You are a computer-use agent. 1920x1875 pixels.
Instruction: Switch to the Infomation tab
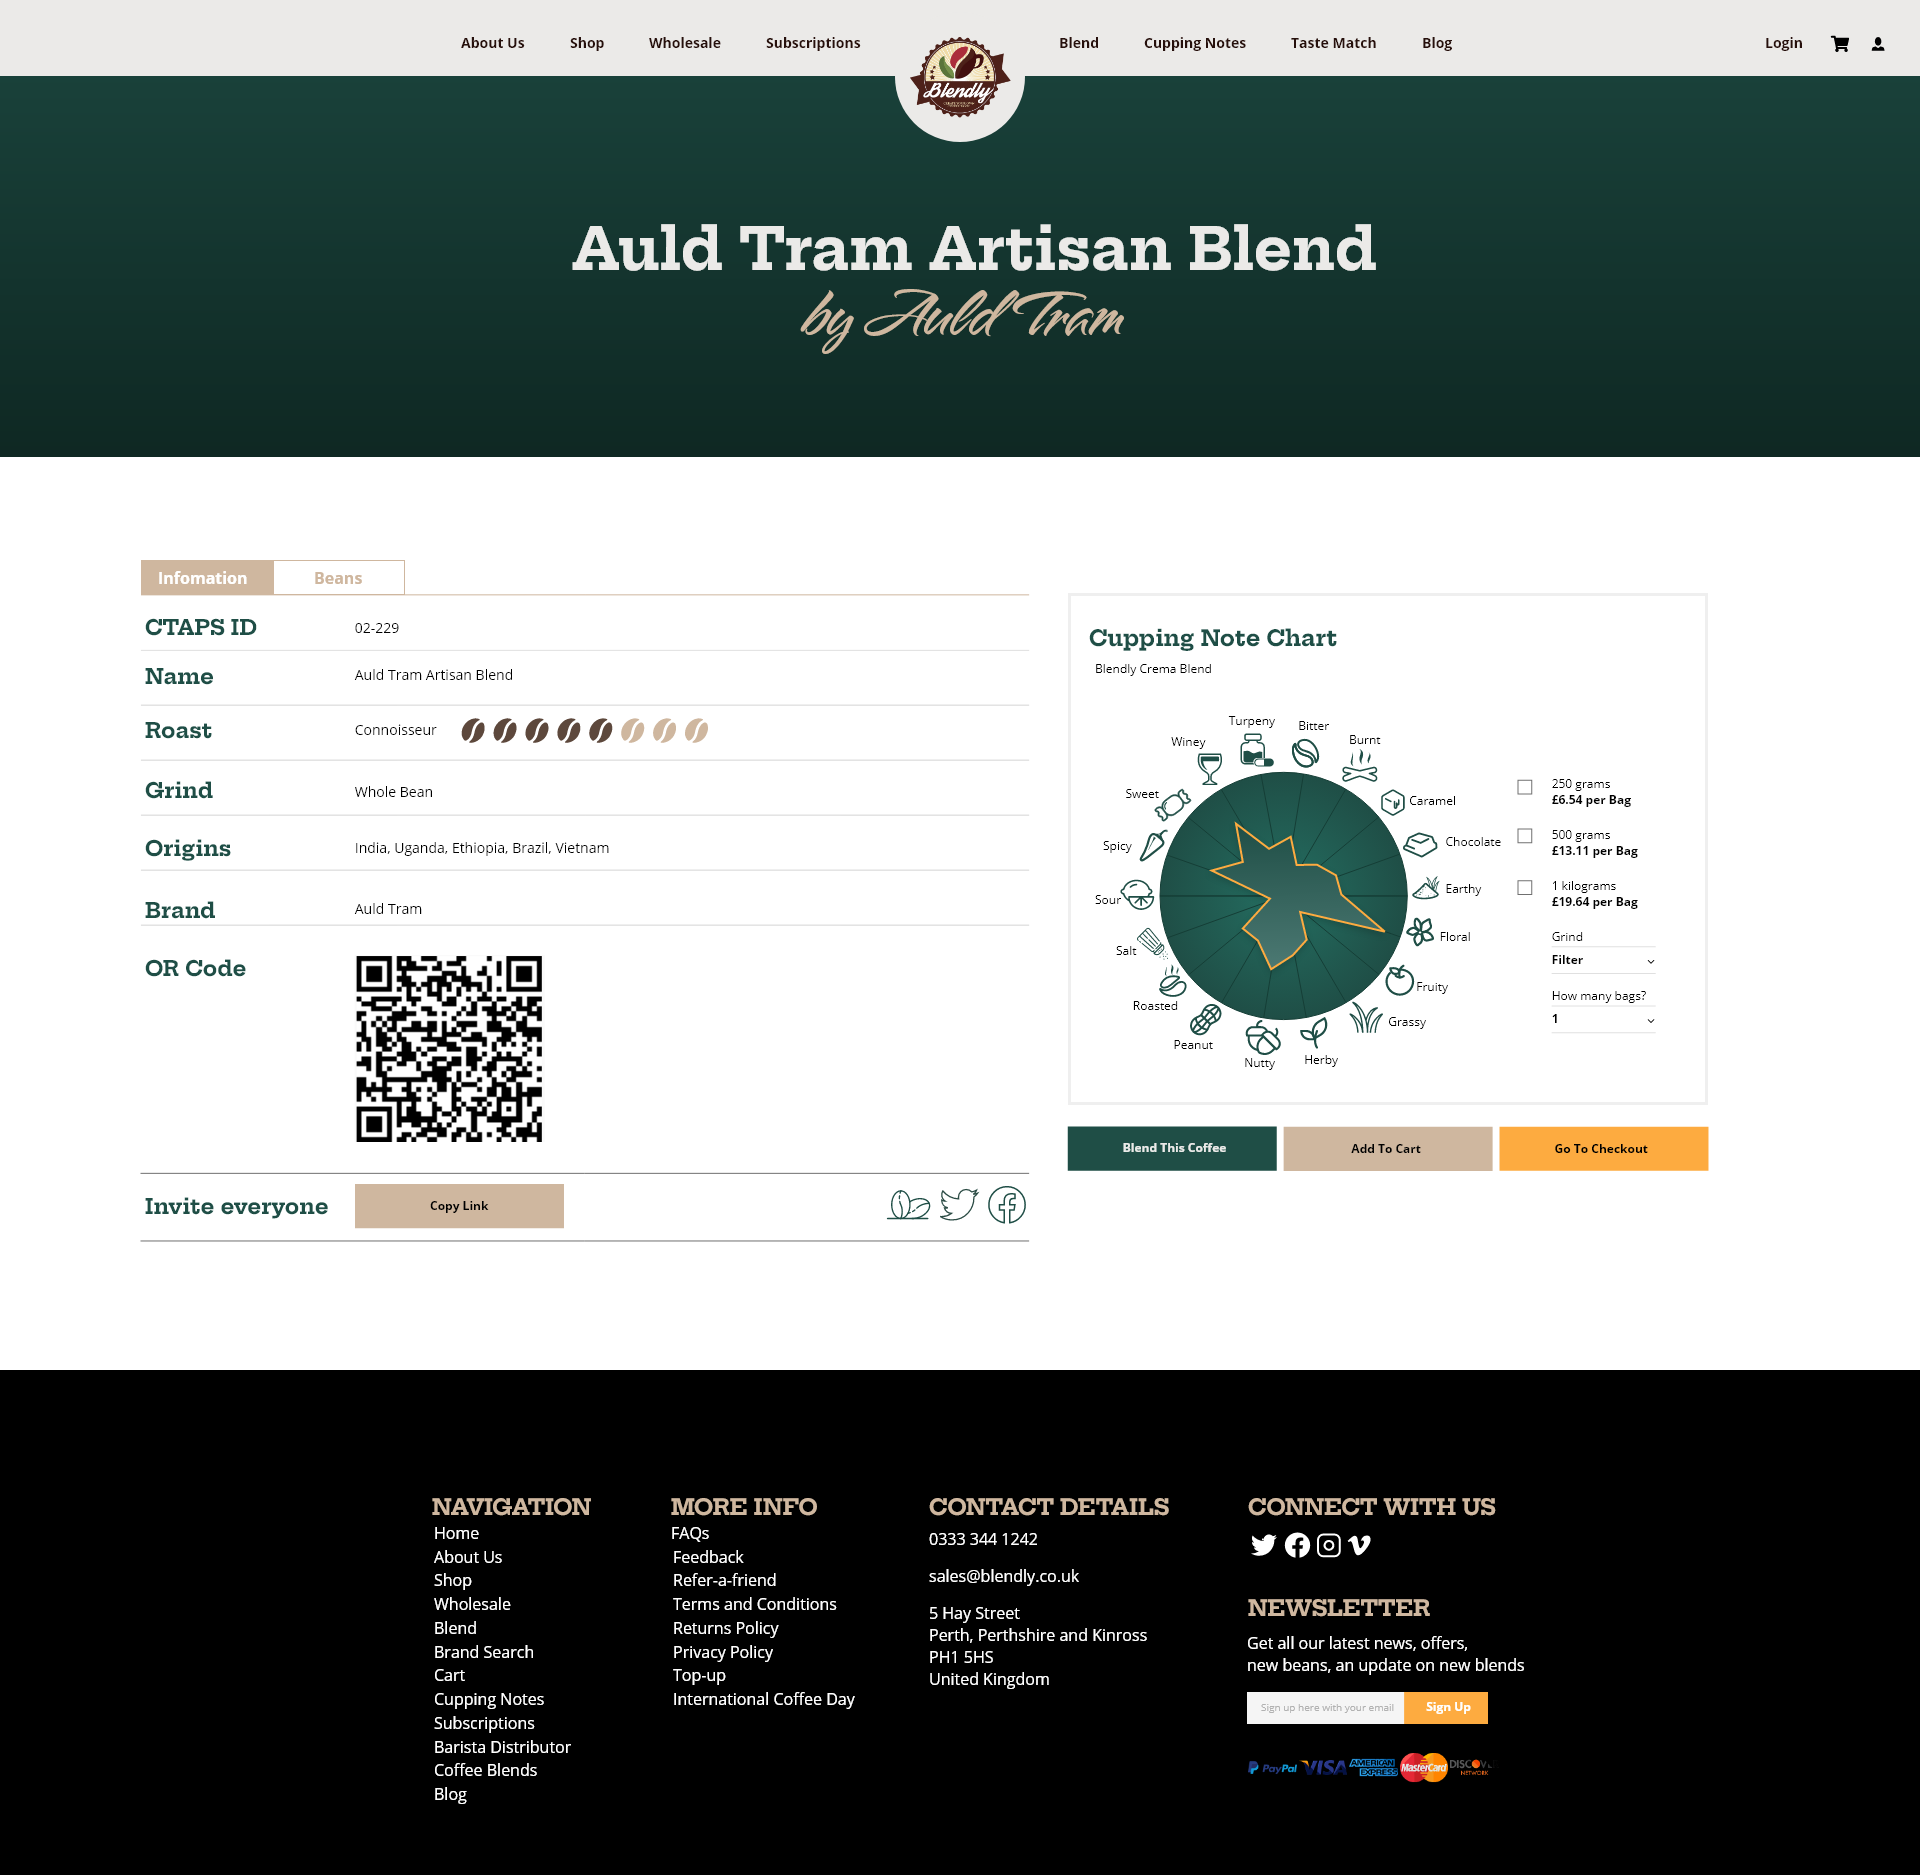point(207,578)
